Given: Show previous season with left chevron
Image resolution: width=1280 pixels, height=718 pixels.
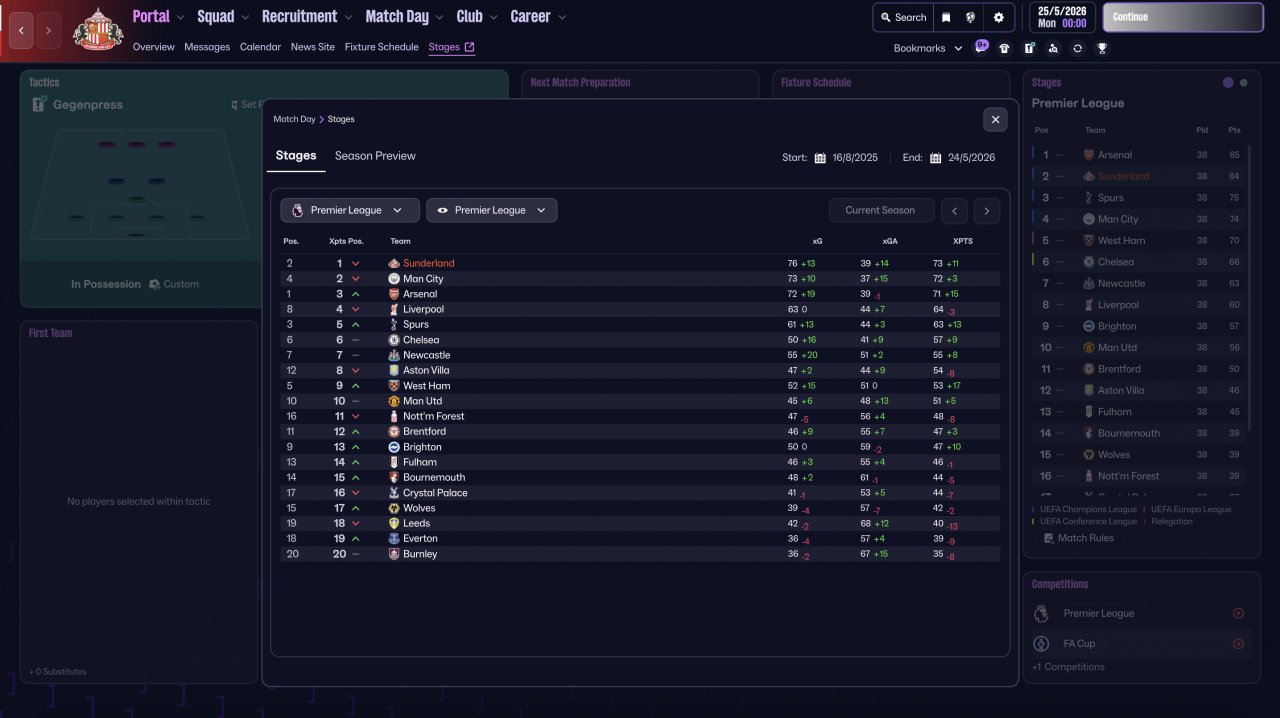Looking at the screenshot, I should pos(955,210).
